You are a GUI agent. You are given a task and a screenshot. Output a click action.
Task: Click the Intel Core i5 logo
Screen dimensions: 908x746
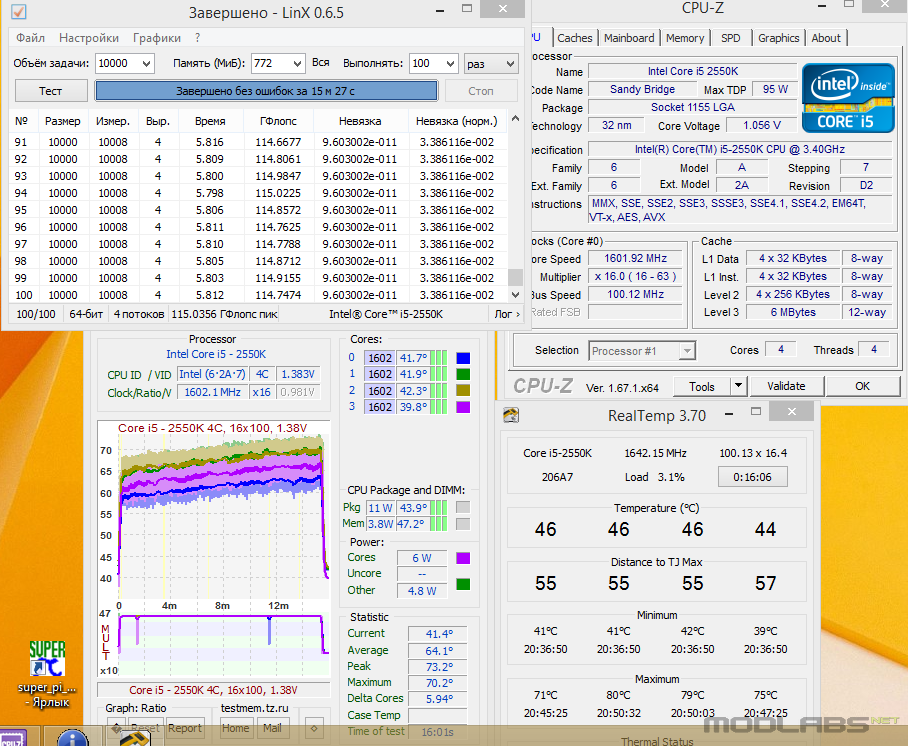(848, 98)
